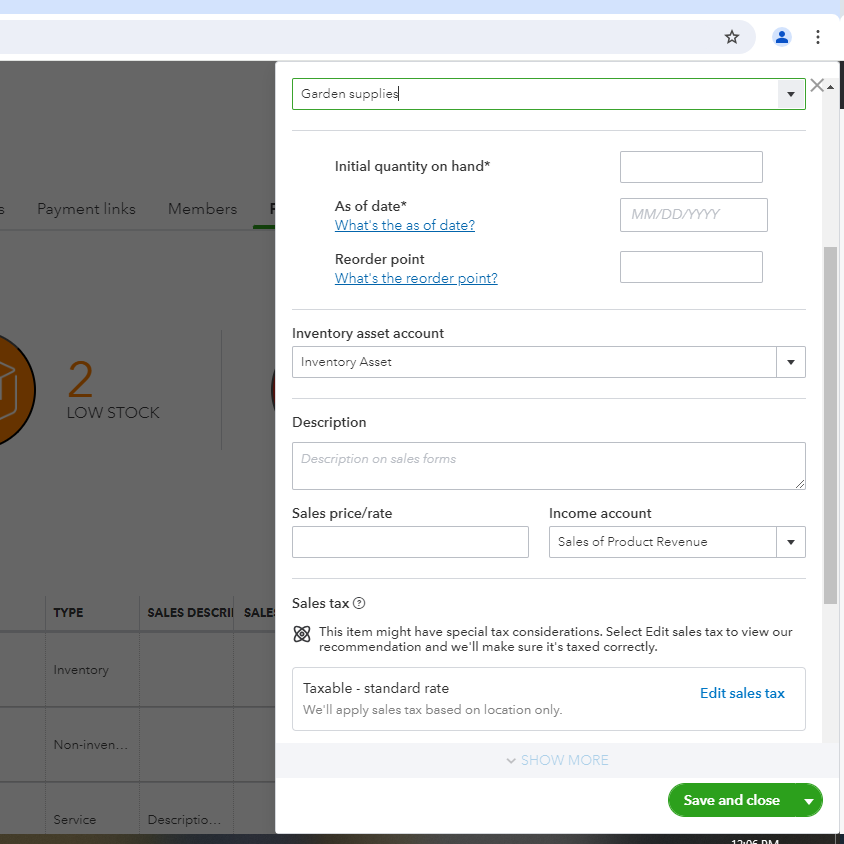Viewport: 844px width, 844px height.
Task: Select the Non-inven... type cell
Action: coord(90,745)
